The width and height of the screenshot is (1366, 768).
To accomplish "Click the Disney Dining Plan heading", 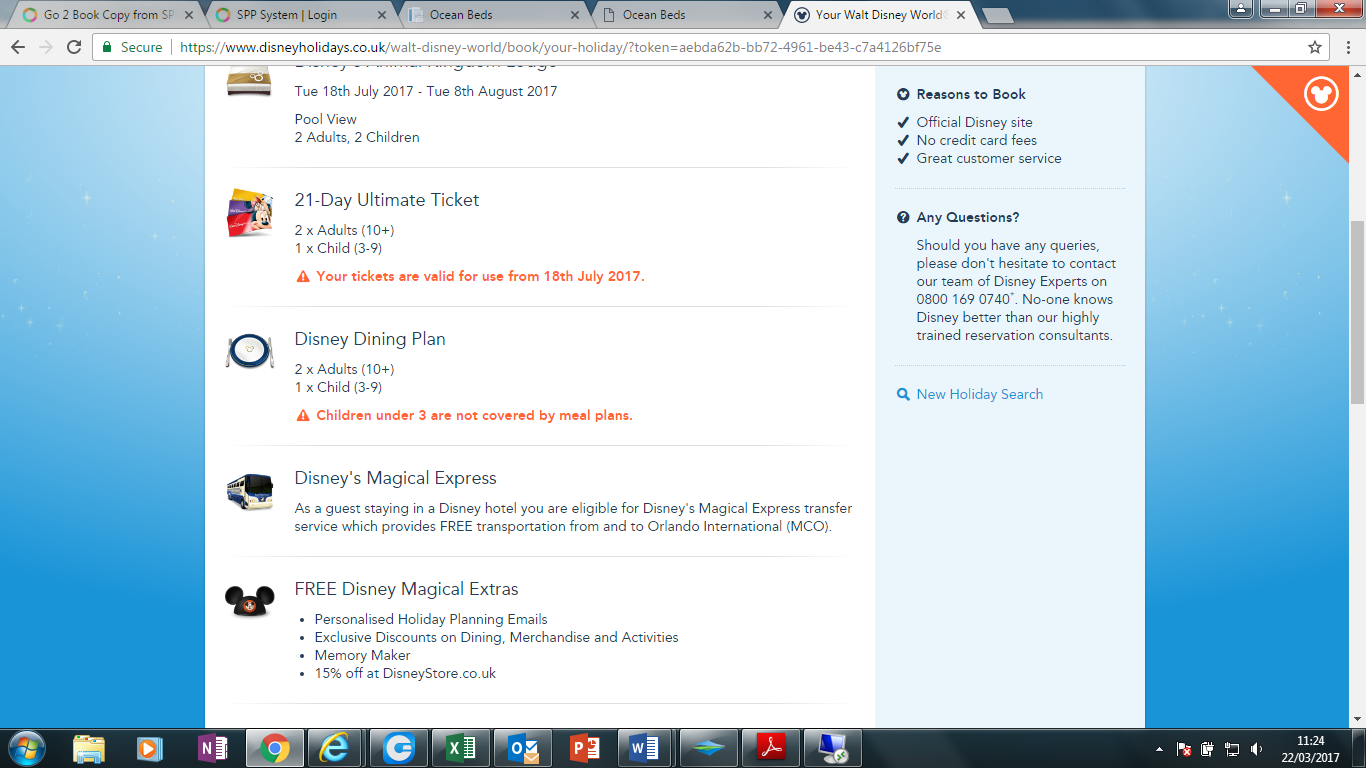I will pyautogui.click(x=370, y=339).
